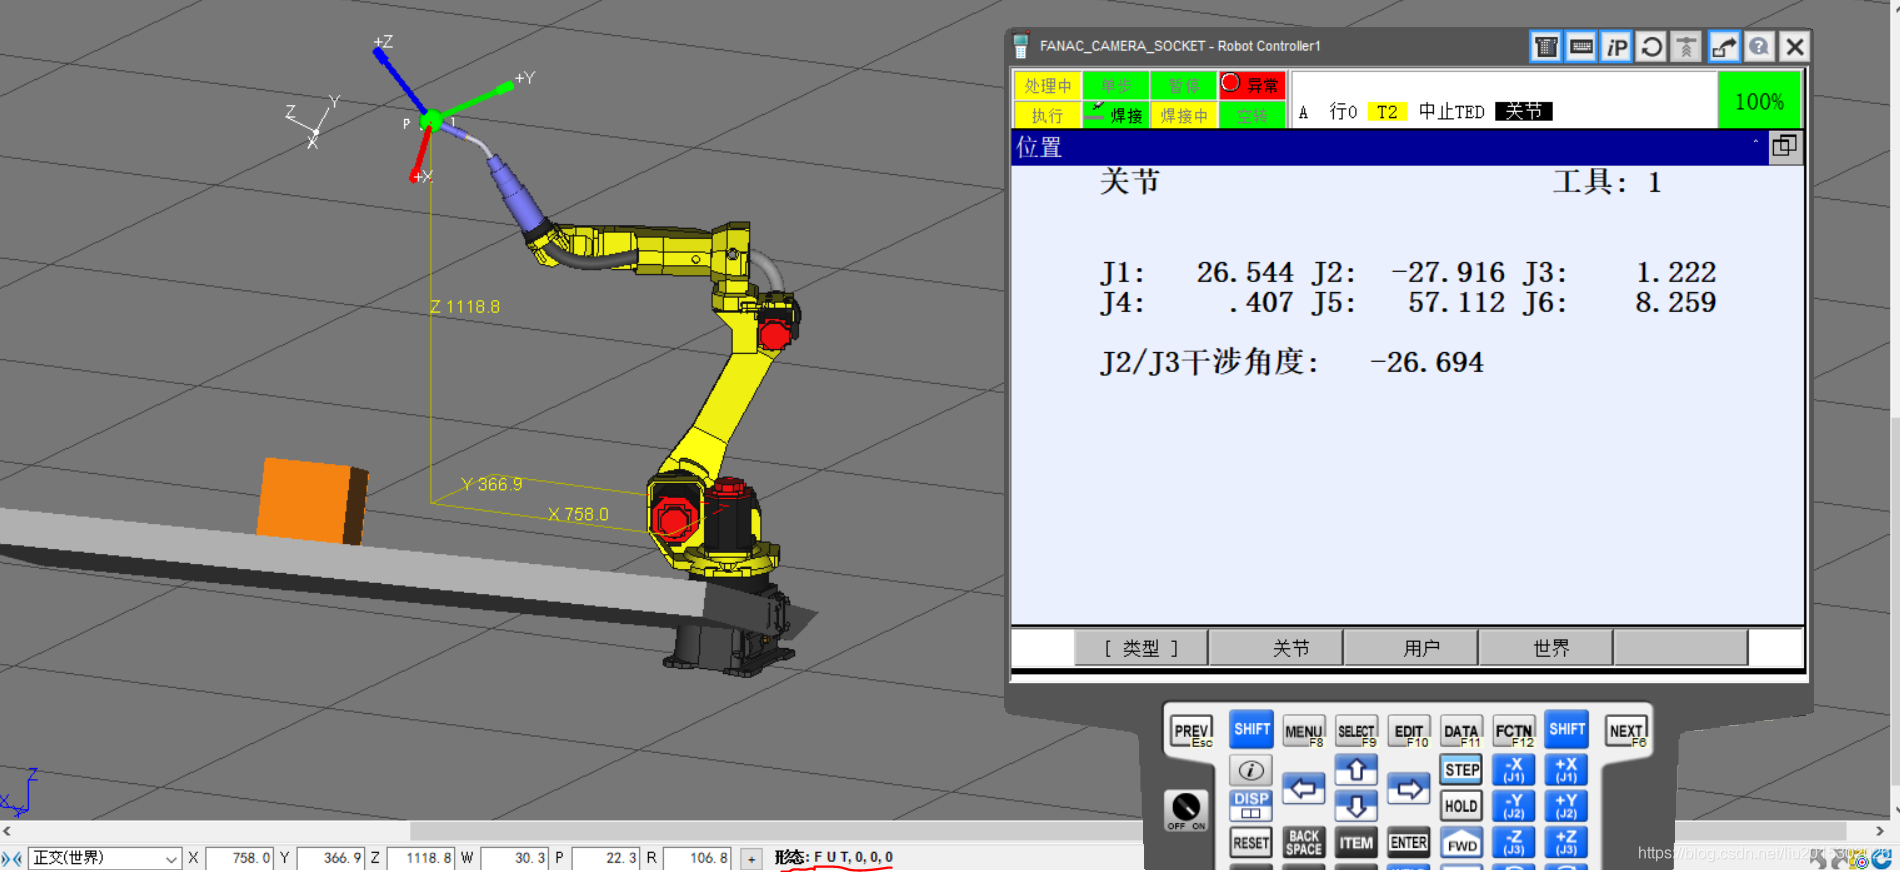Click the small + button beside R field

coord(752,858)
